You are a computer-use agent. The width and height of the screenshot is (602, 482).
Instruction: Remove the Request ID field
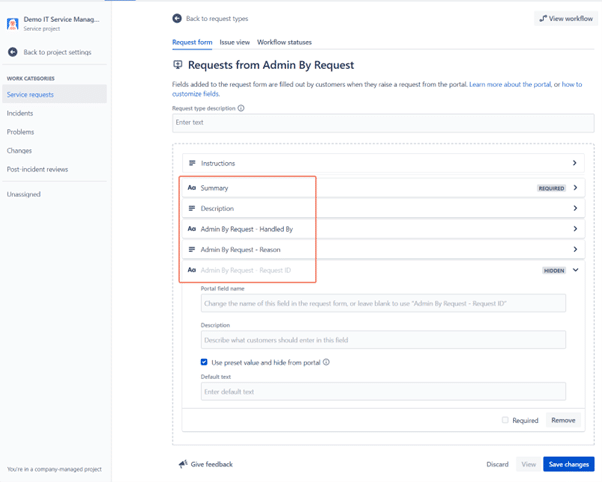(x=563, y=420)
